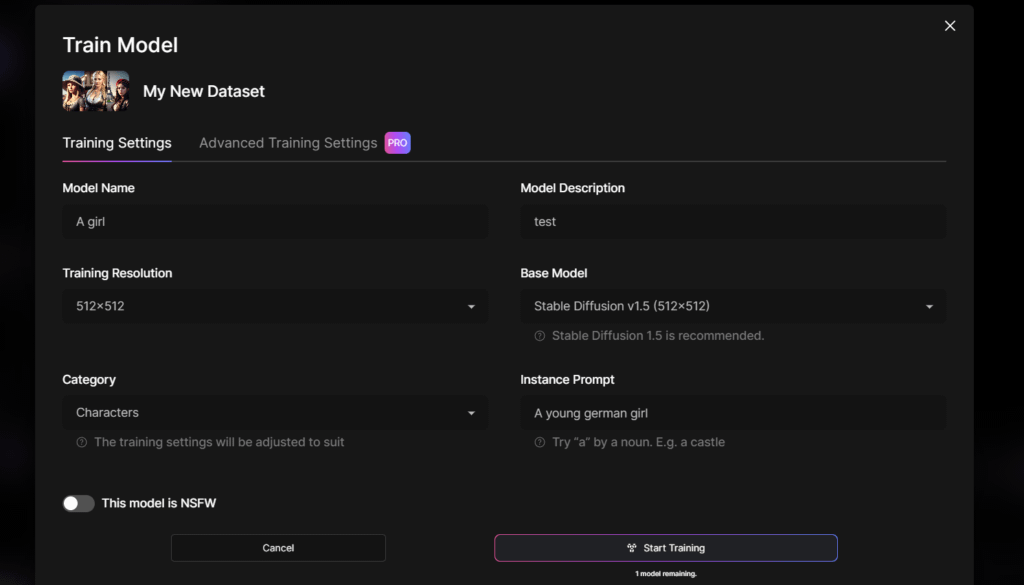Click the PRO badge icon
Screen dimensions: 1024x585
click(397, 143)
